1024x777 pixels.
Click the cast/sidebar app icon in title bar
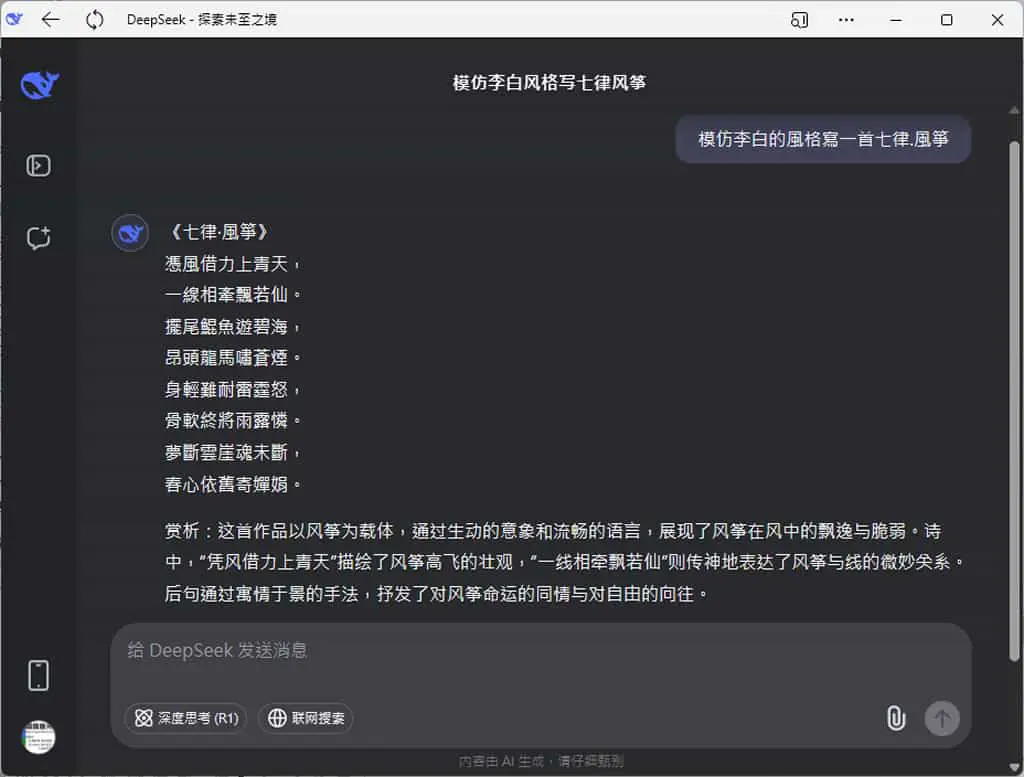(x=799, y=20)
